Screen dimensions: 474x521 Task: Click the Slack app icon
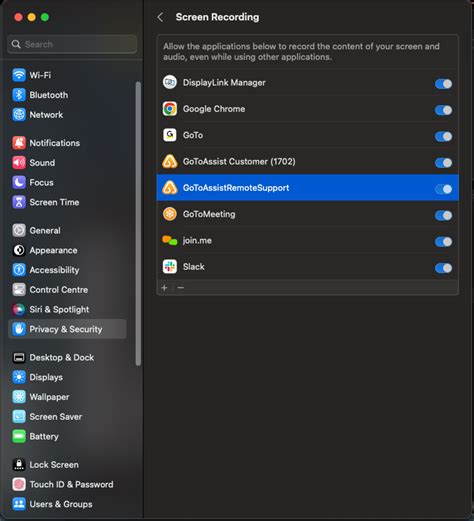coord(170,267)
